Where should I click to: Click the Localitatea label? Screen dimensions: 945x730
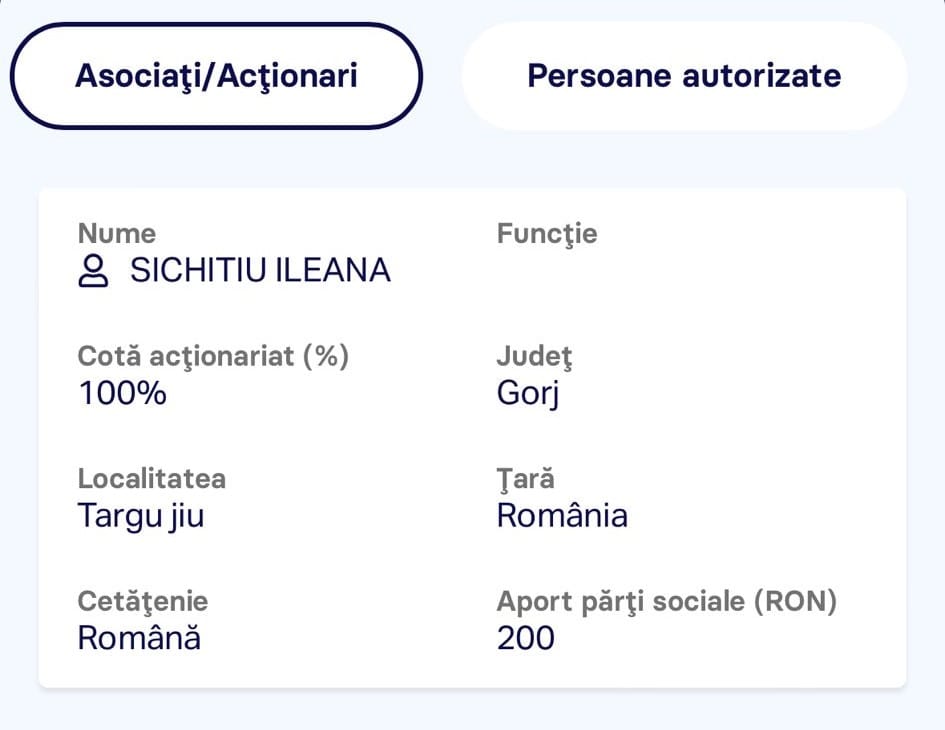pyautogui.click(x=152, y=479)
